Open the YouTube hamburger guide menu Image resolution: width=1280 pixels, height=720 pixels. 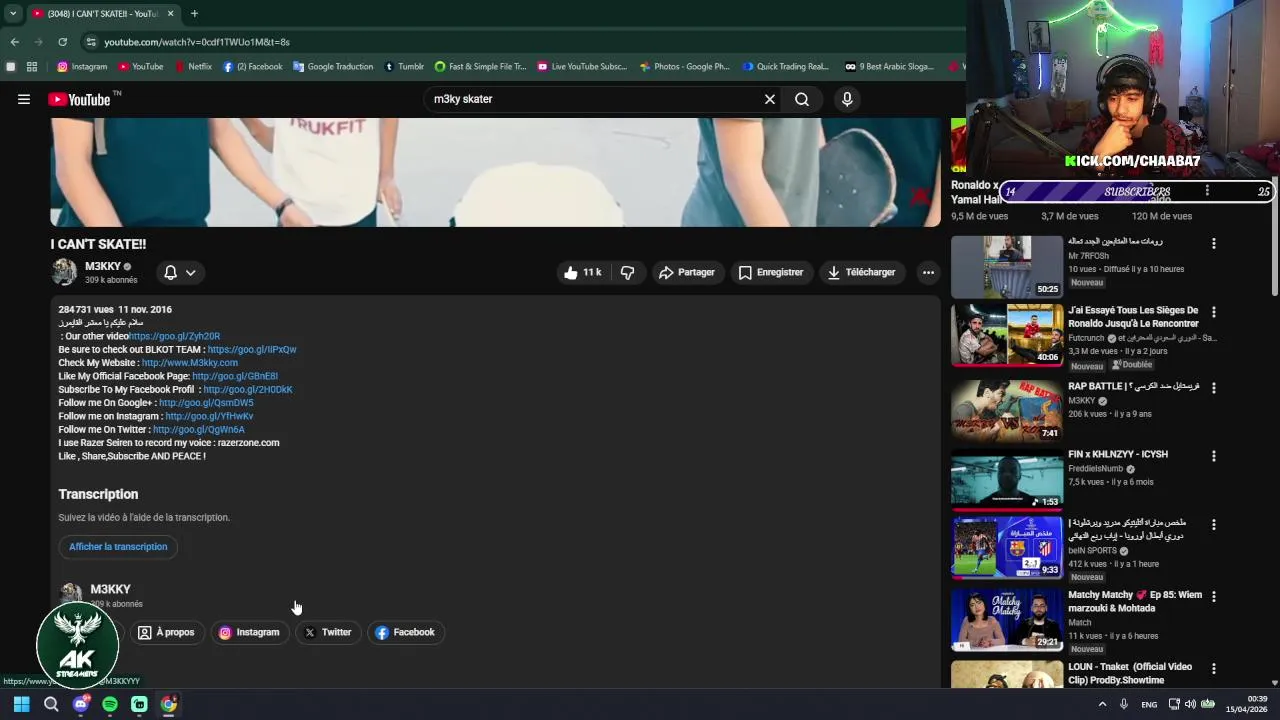tap(24, 99)
